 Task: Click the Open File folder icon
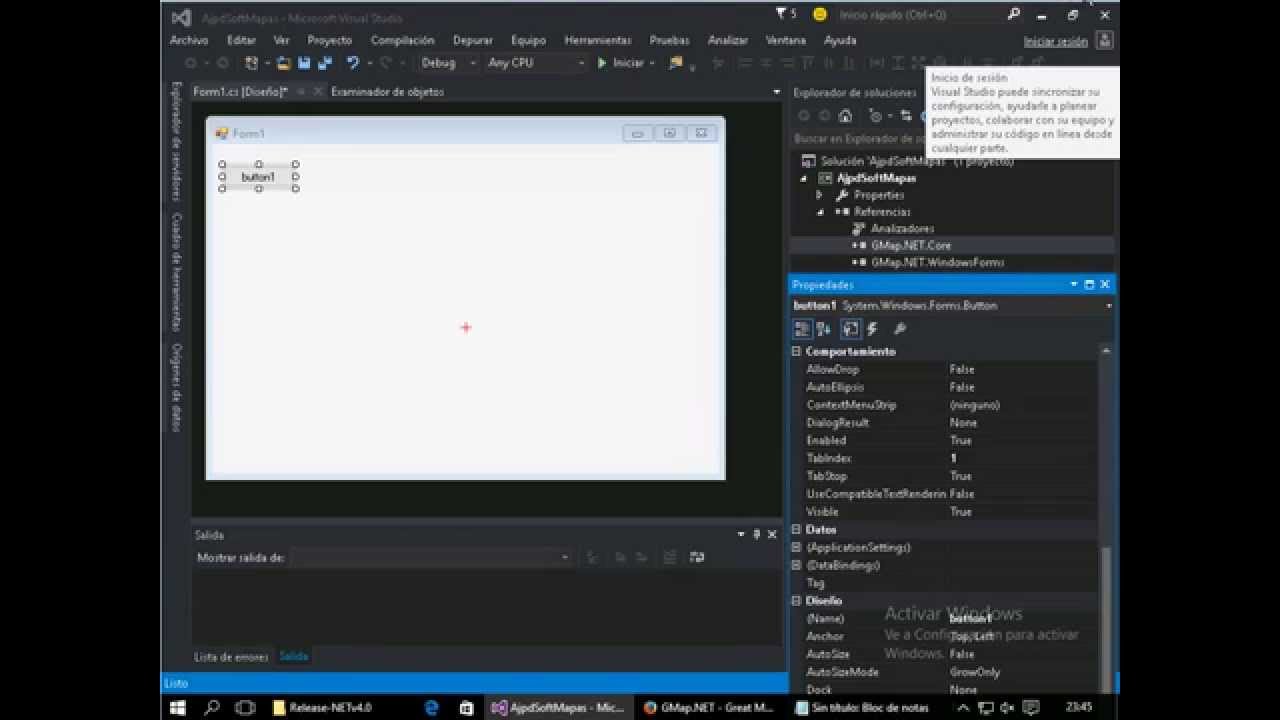283,63
